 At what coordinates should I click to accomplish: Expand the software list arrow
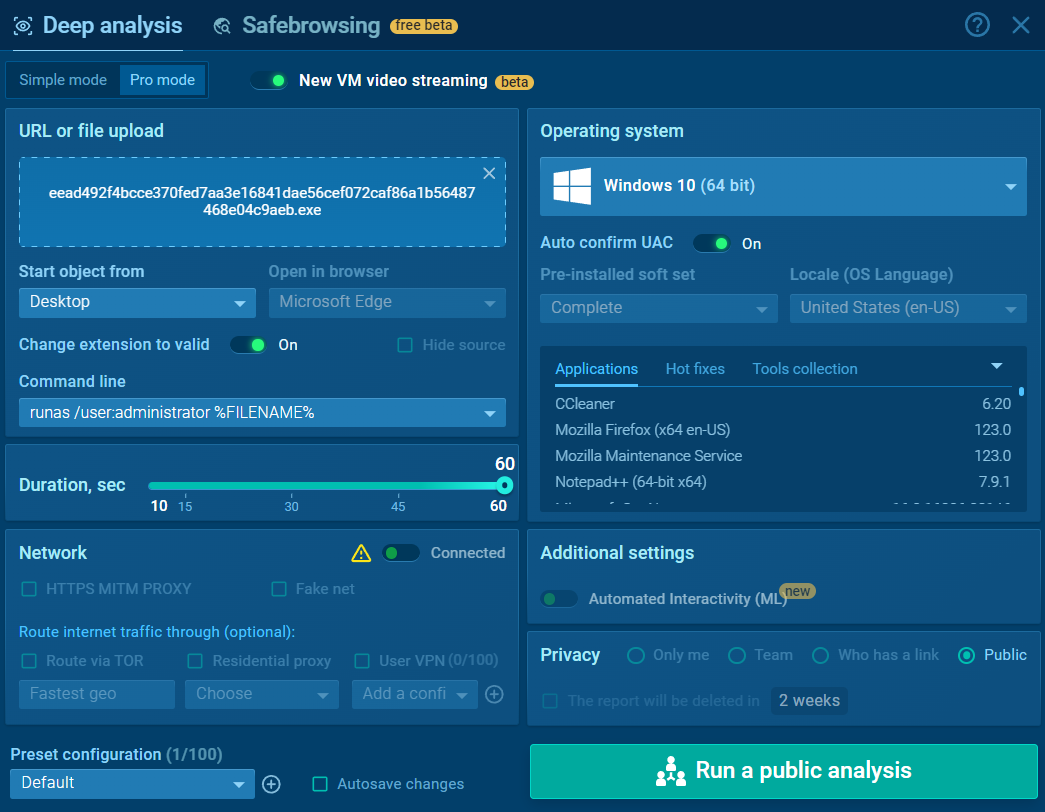click(996, 366)
